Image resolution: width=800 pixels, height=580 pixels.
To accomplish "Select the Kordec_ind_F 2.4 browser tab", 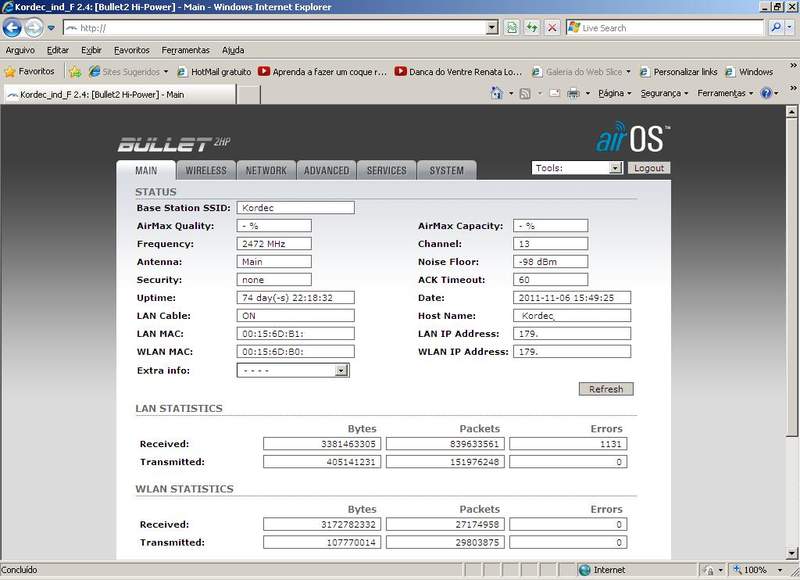I will click(119, 94).
